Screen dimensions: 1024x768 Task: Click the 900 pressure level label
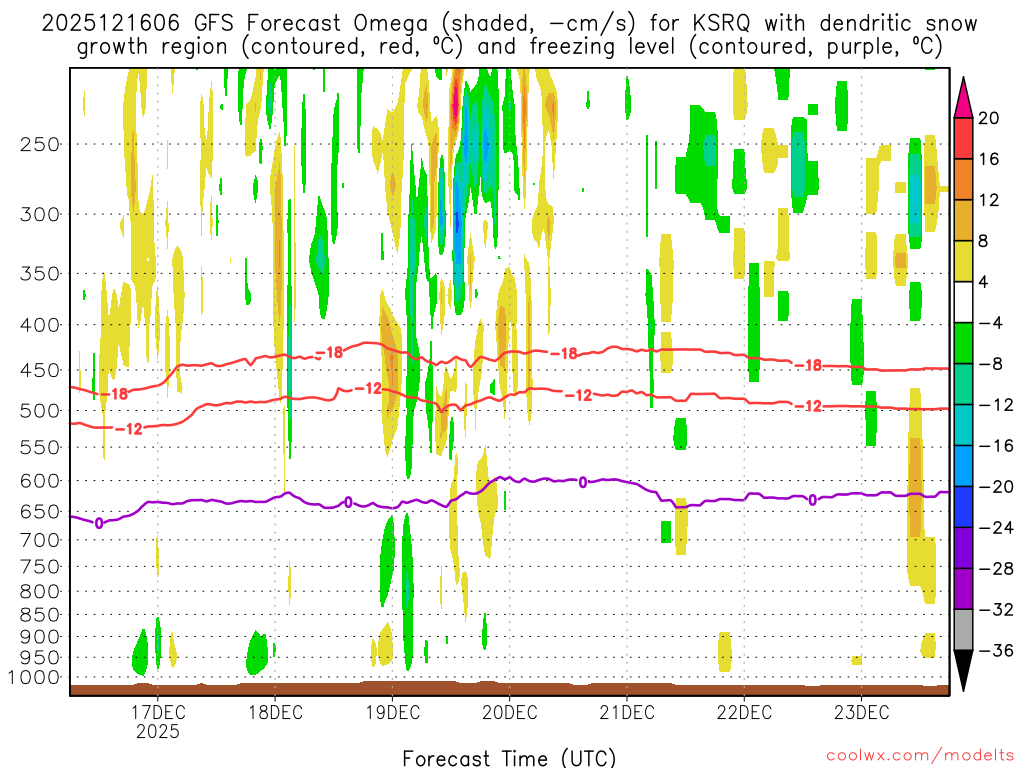(40, 637)
